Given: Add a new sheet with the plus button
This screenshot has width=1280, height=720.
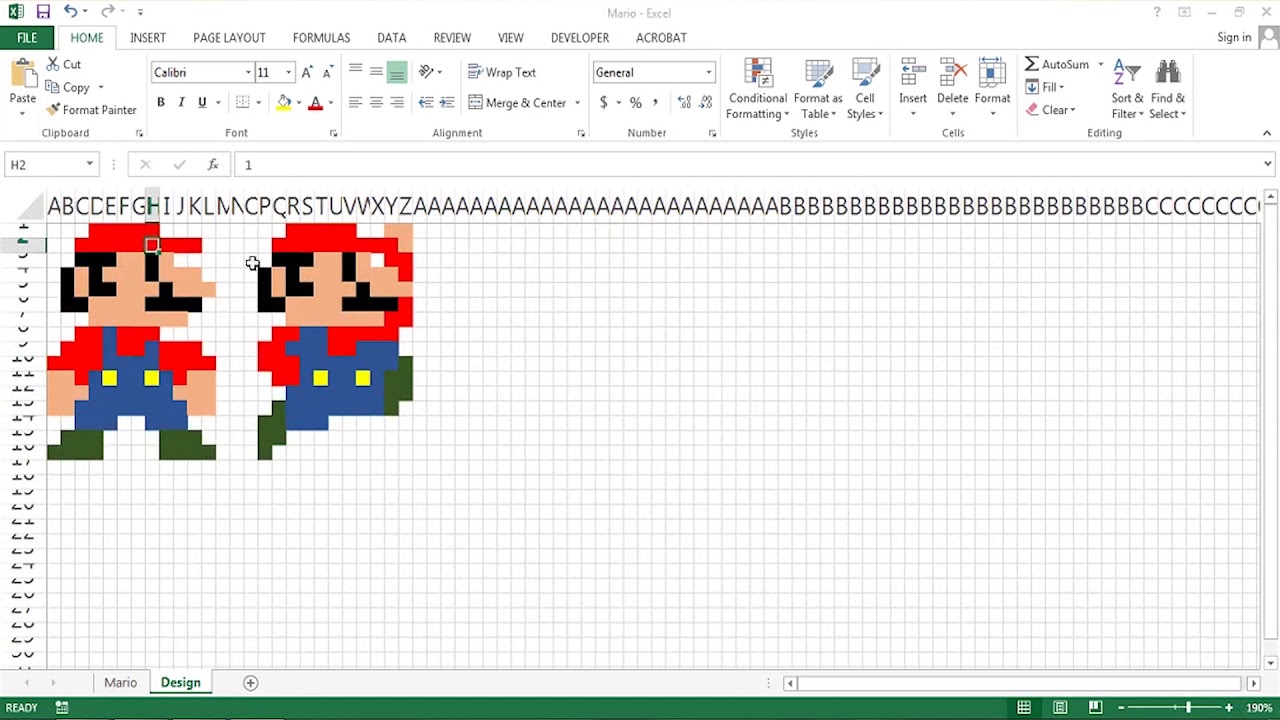Looking at the screenshot, I should pos(251,683).
